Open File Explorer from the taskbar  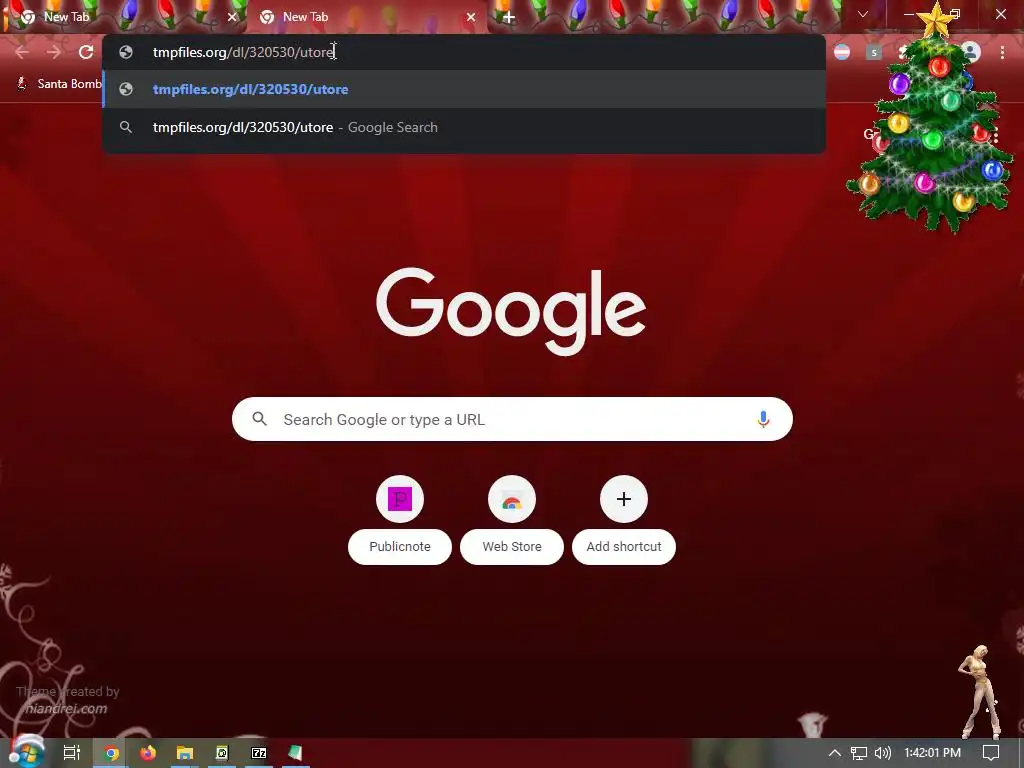point(185,753)
